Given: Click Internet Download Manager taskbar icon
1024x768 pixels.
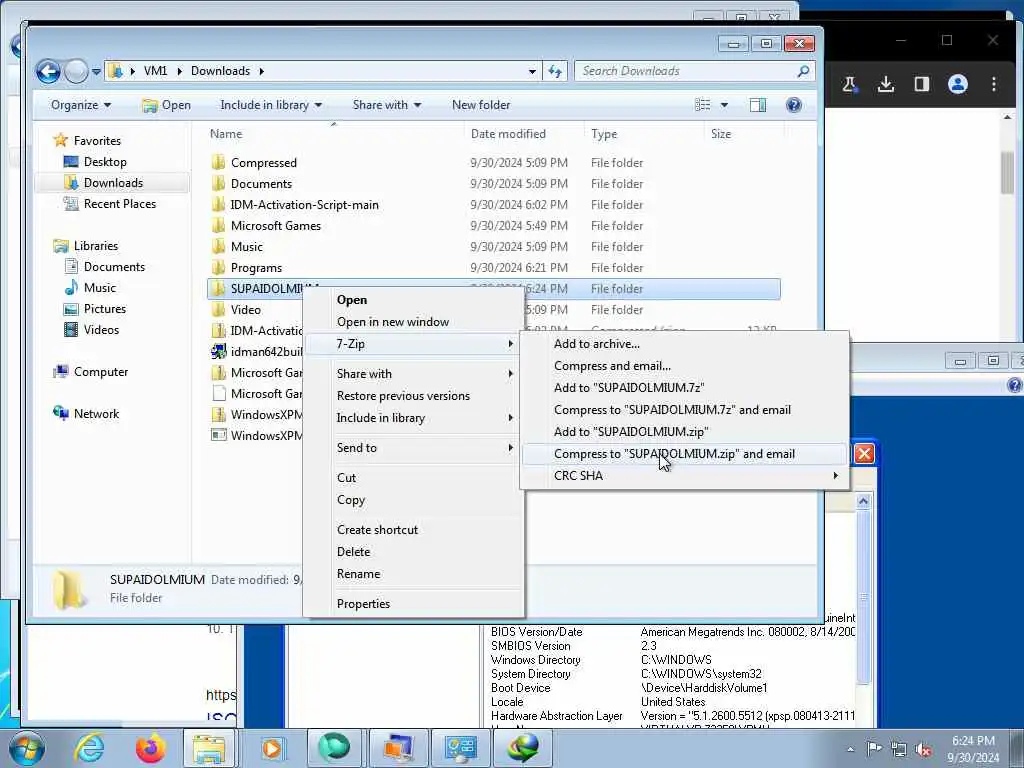Looking at the screenshot, I should point(524,748).
